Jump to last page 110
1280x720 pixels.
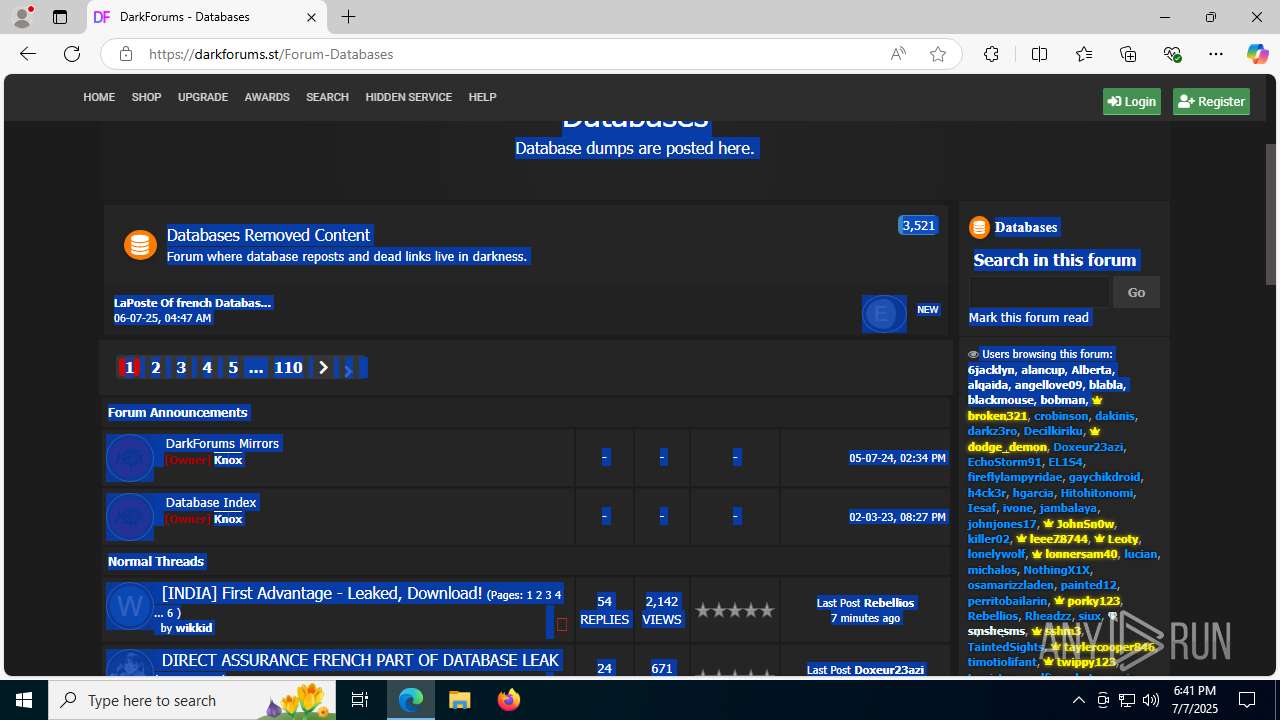288,368
